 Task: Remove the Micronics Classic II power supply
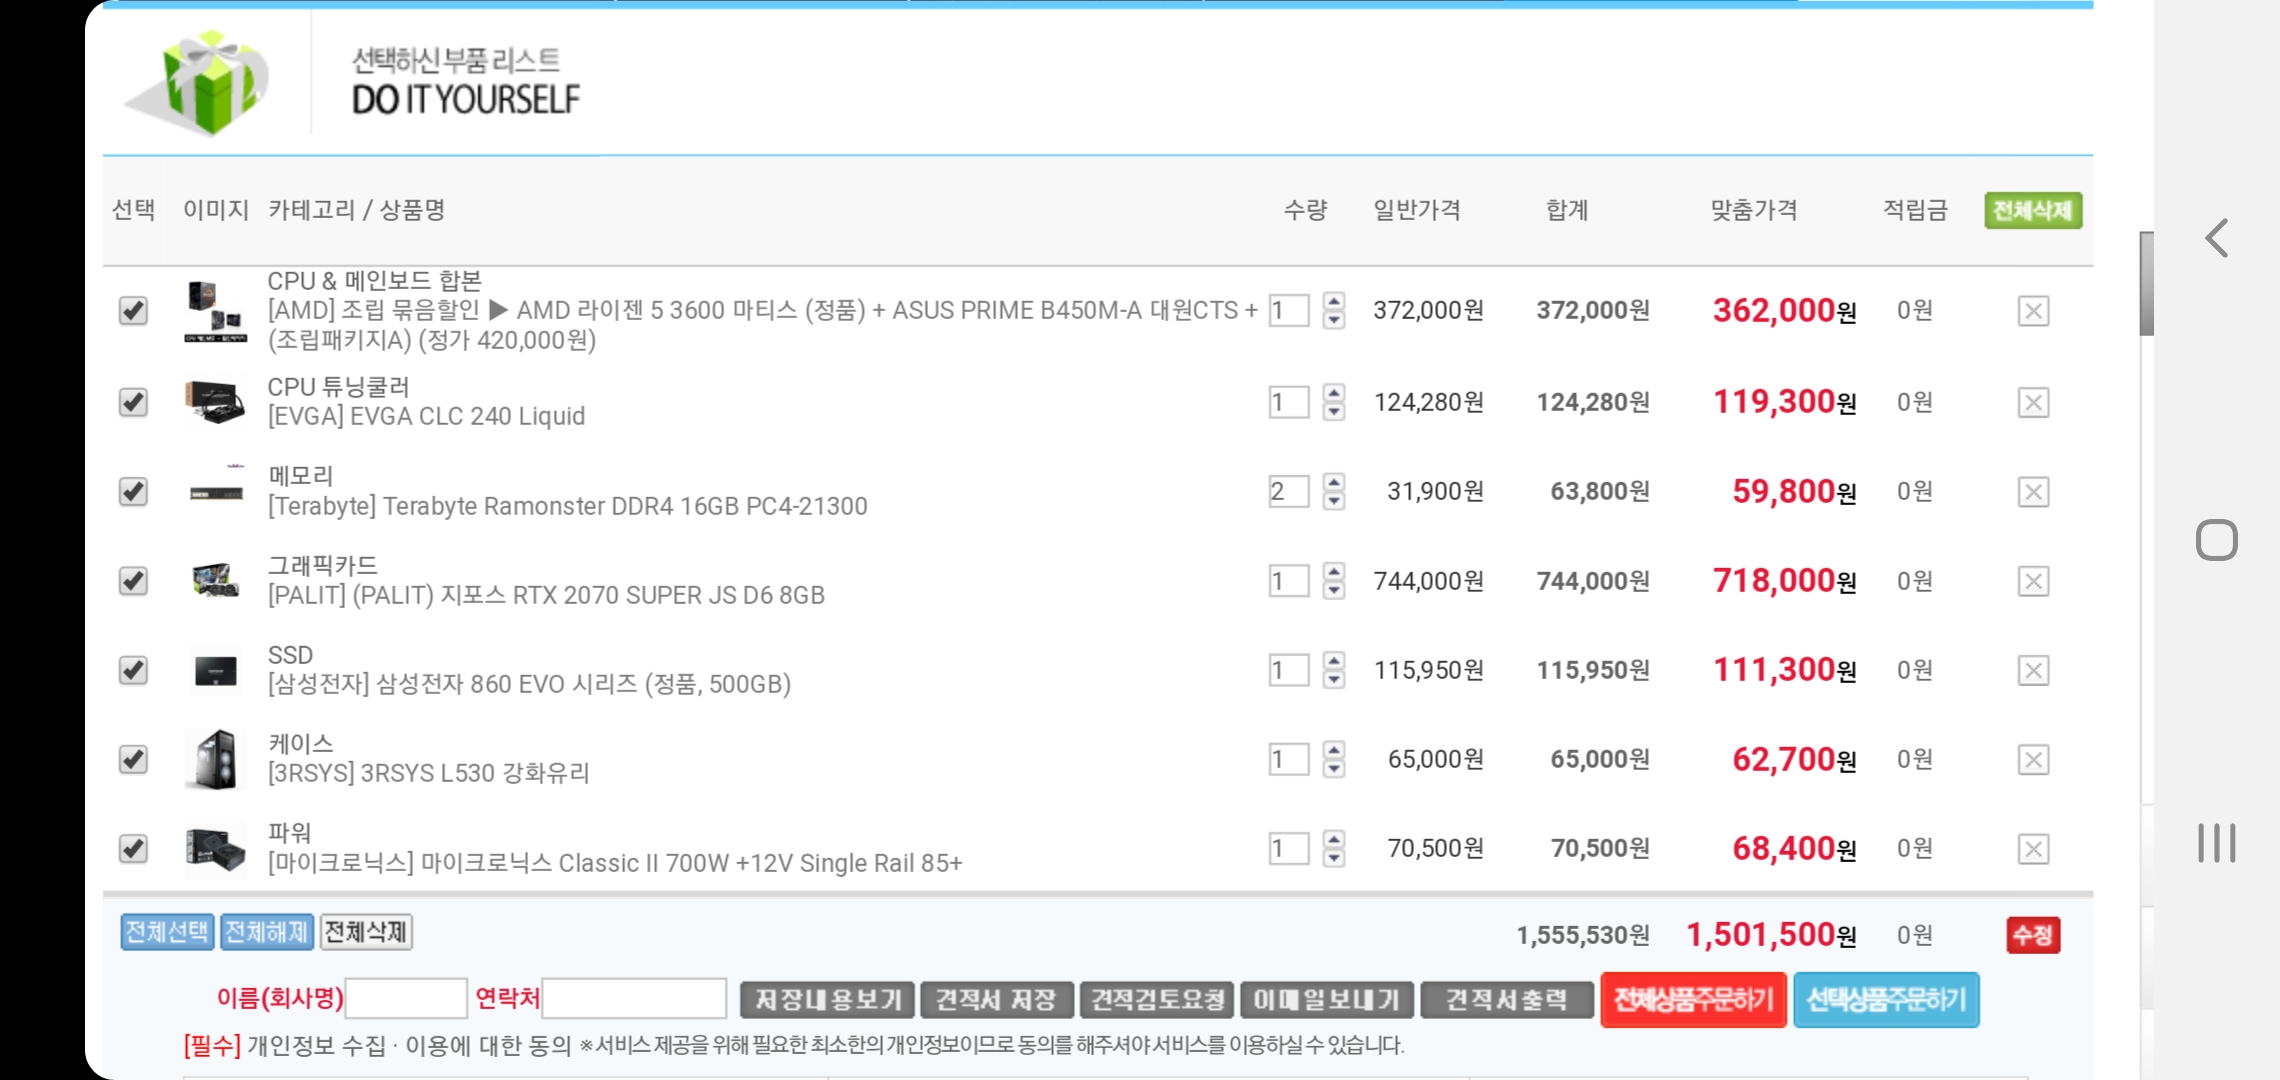click(x=2033, y=849)
